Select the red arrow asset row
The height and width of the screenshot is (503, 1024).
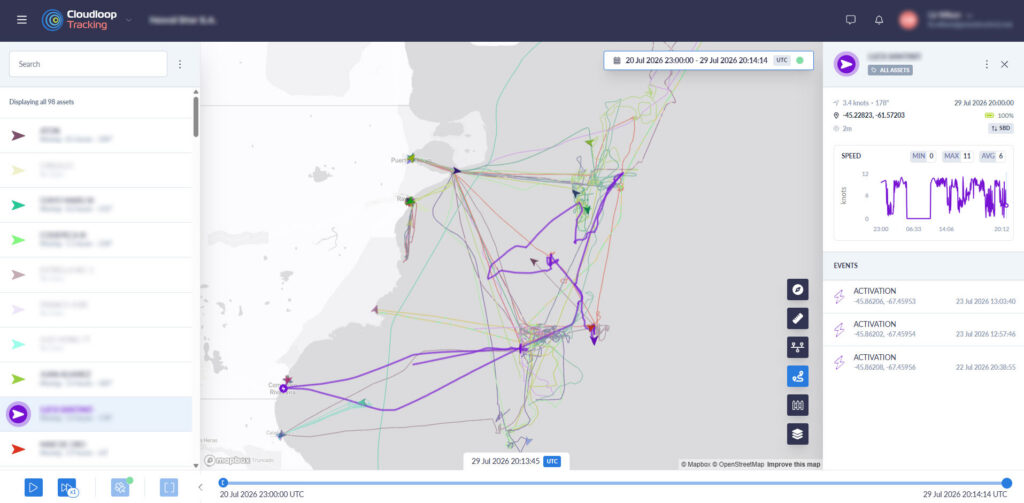click(x=96, y=449)
